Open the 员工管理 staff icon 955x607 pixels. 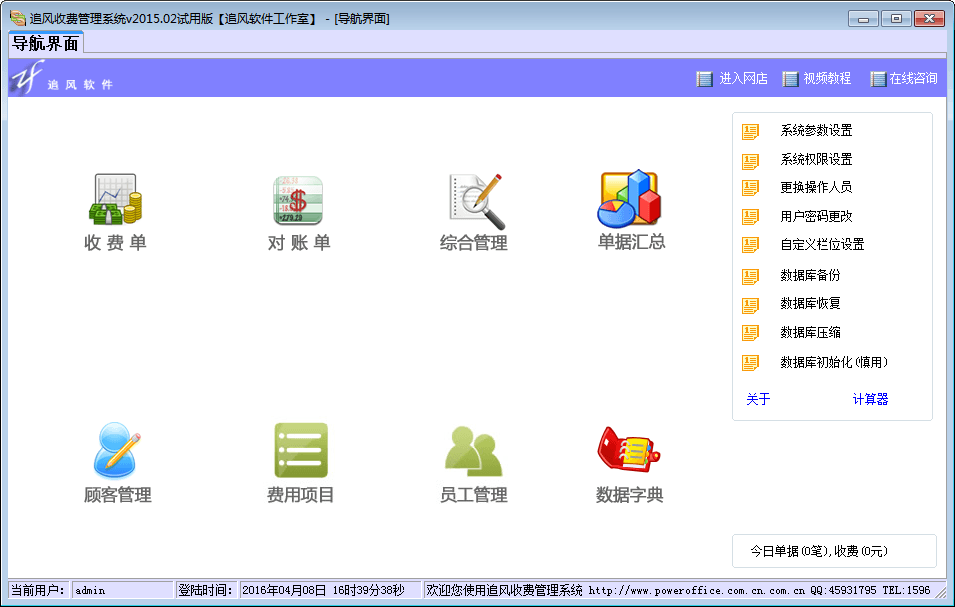click(x=473, y=450)
